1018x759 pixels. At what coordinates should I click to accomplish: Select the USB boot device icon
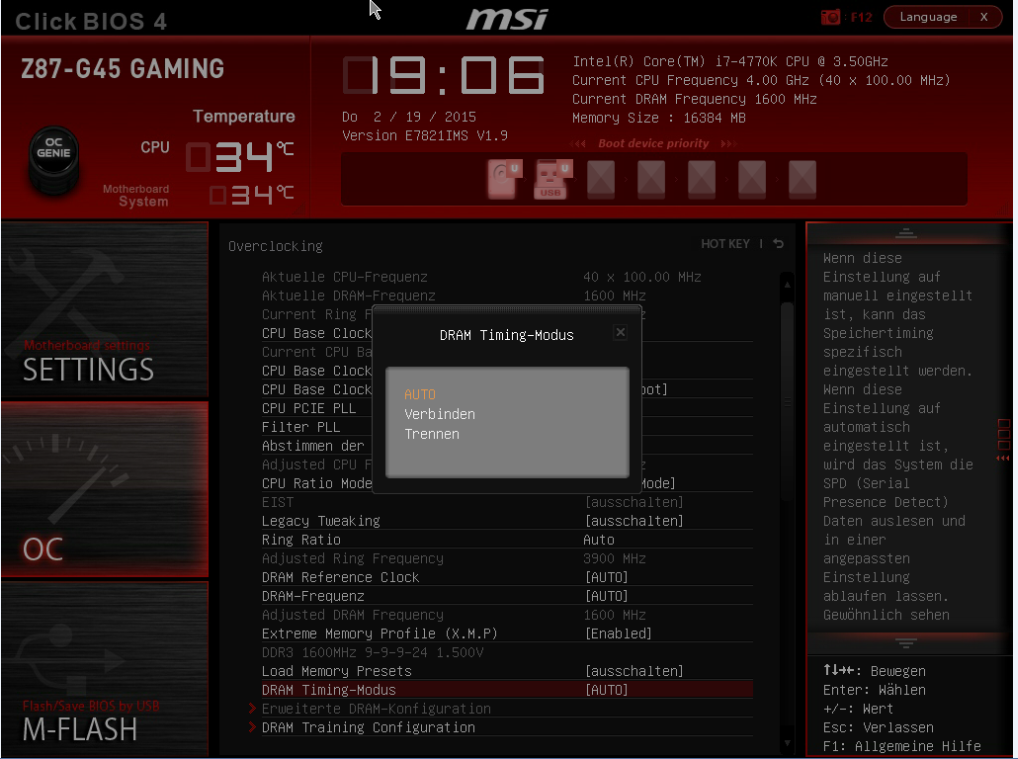pyautogui.click(x=552, y=179)
